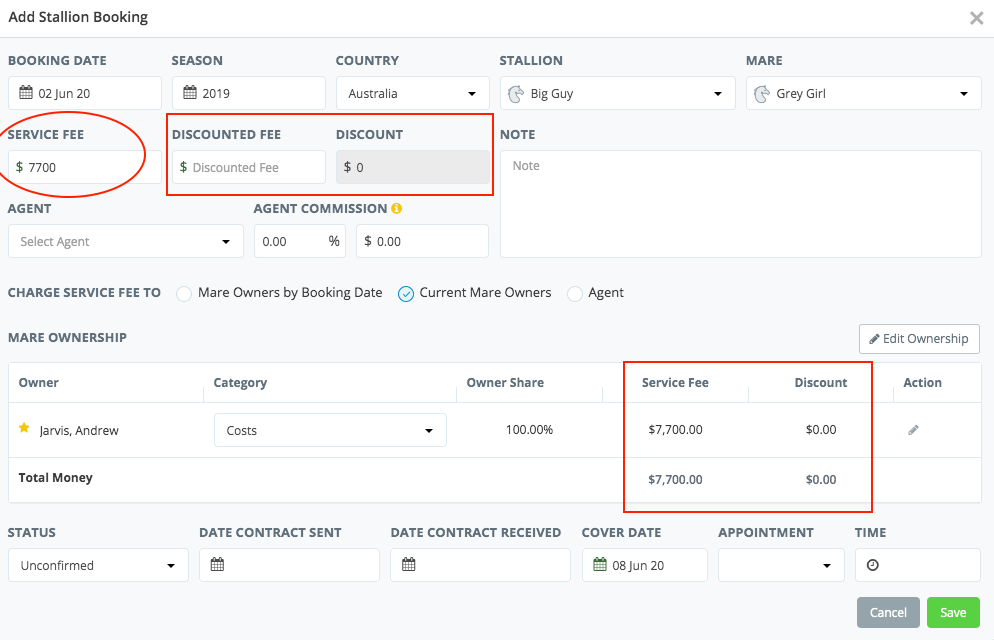Click the Booking Date calendar icon
The width and height of the screenshot is (994, 640).
25,93
